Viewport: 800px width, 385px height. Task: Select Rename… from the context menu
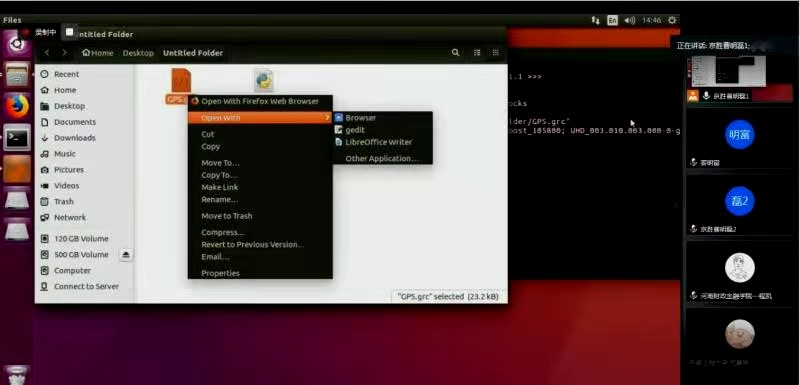coord(219,199)
